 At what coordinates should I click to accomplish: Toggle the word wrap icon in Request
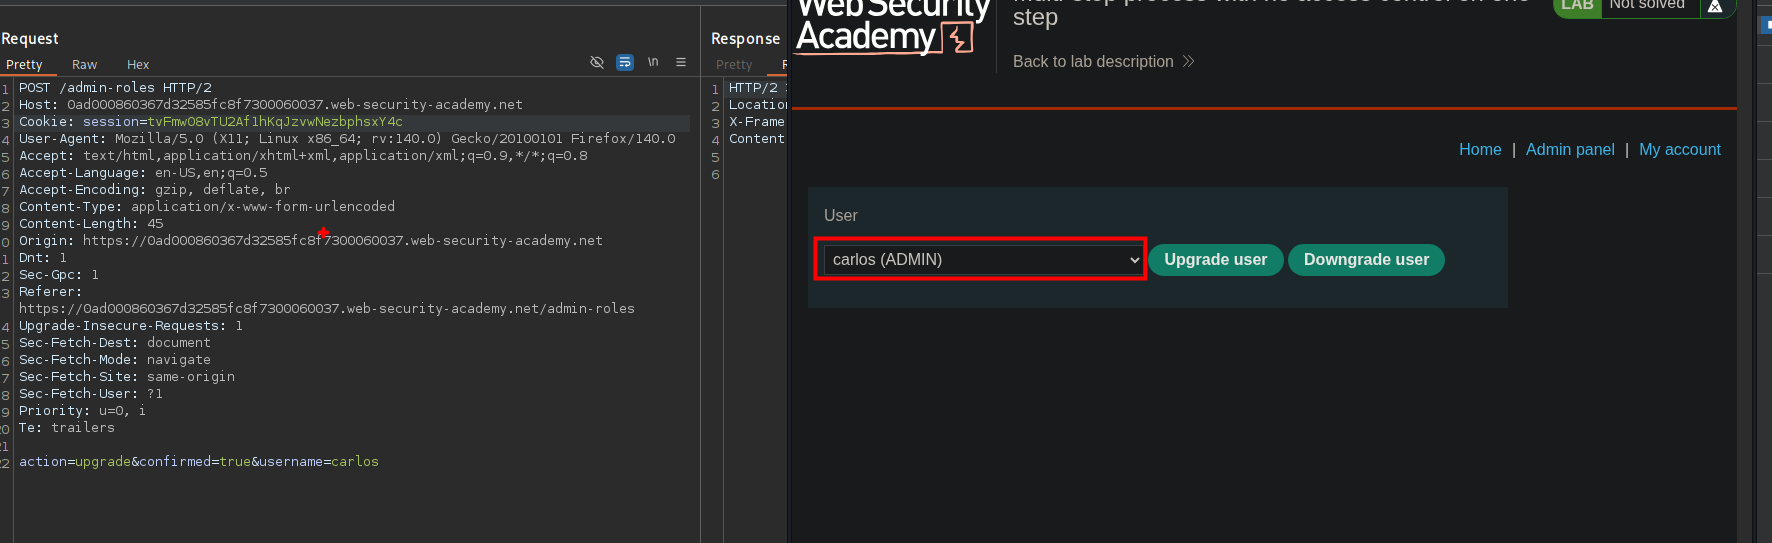click(x=625, y=62)
